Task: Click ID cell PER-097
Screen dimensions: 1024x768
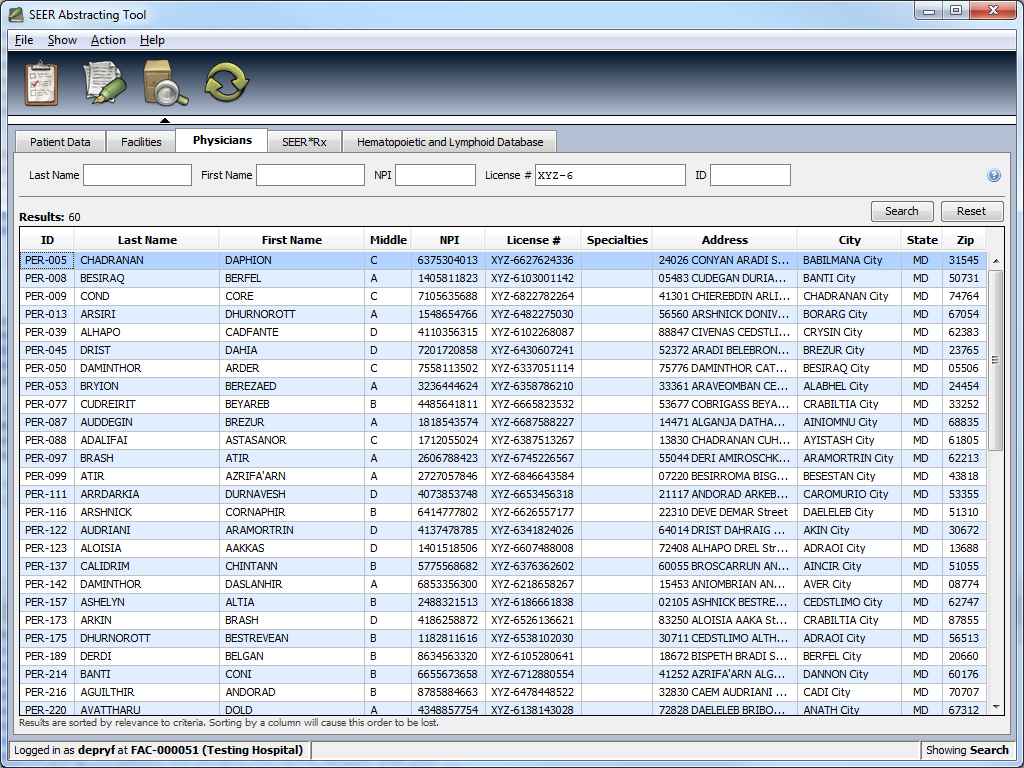Action: click(x=46, y=458)
